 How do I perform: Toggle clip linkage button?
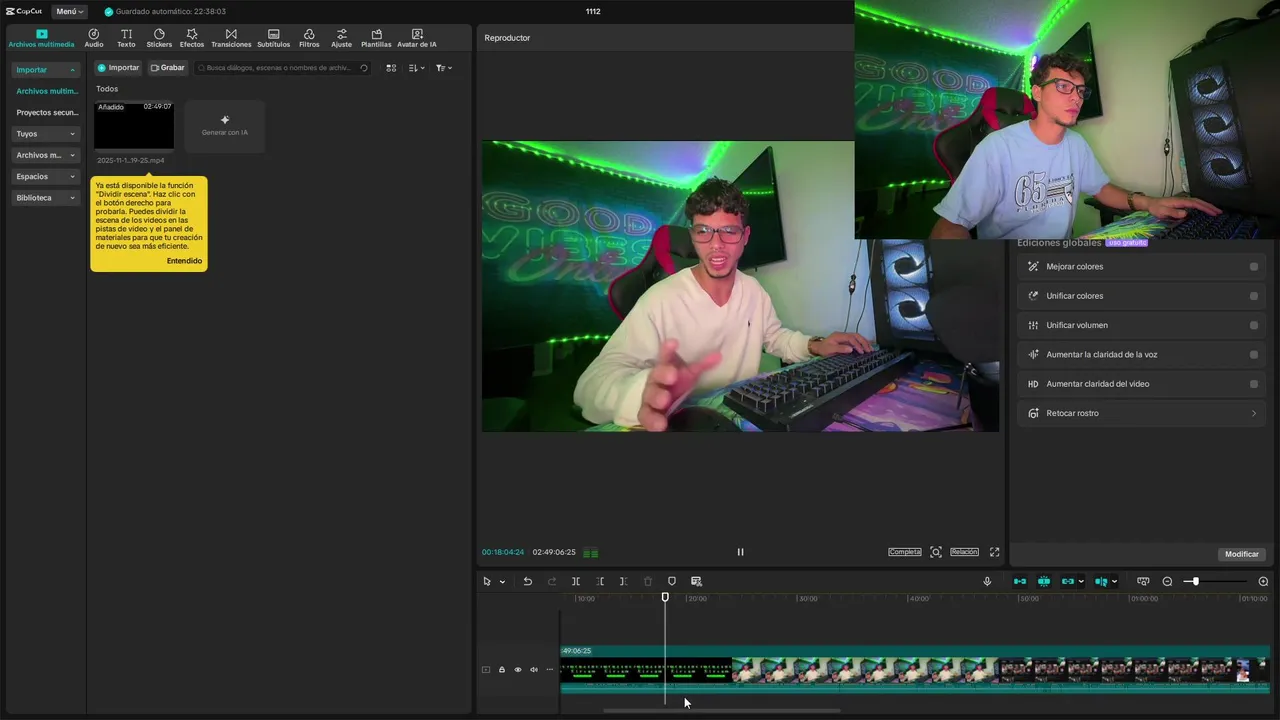[1068, 581]
